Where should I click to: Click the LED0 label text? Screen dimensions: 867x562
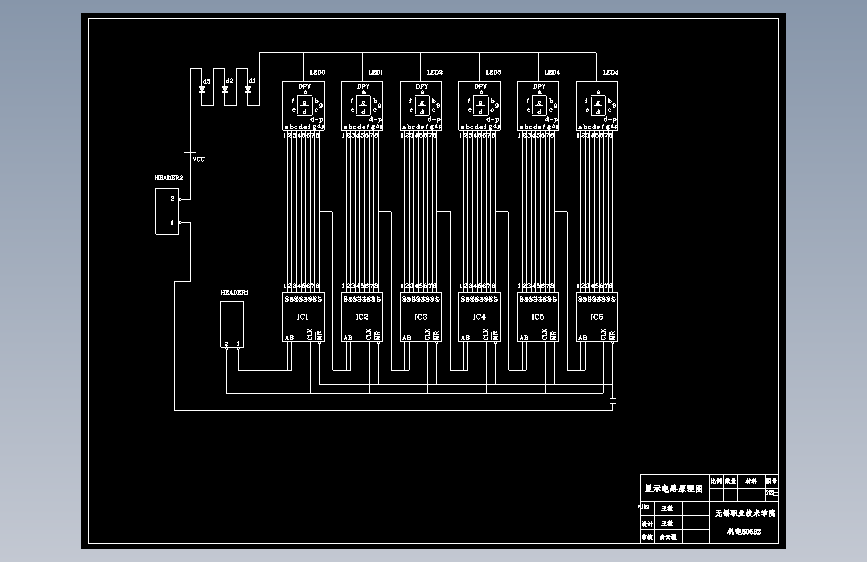pos(317,72)
